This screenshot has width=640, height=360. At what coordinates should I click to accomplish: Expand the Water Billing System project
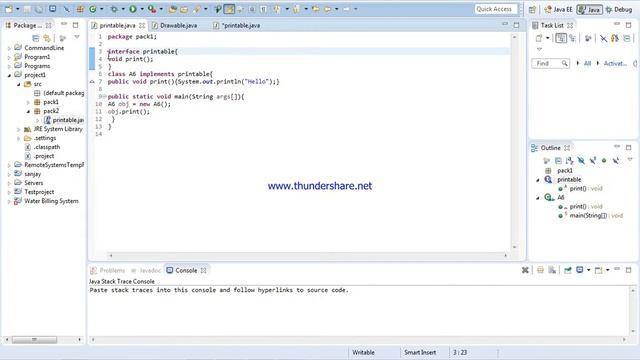coord(9,201)
